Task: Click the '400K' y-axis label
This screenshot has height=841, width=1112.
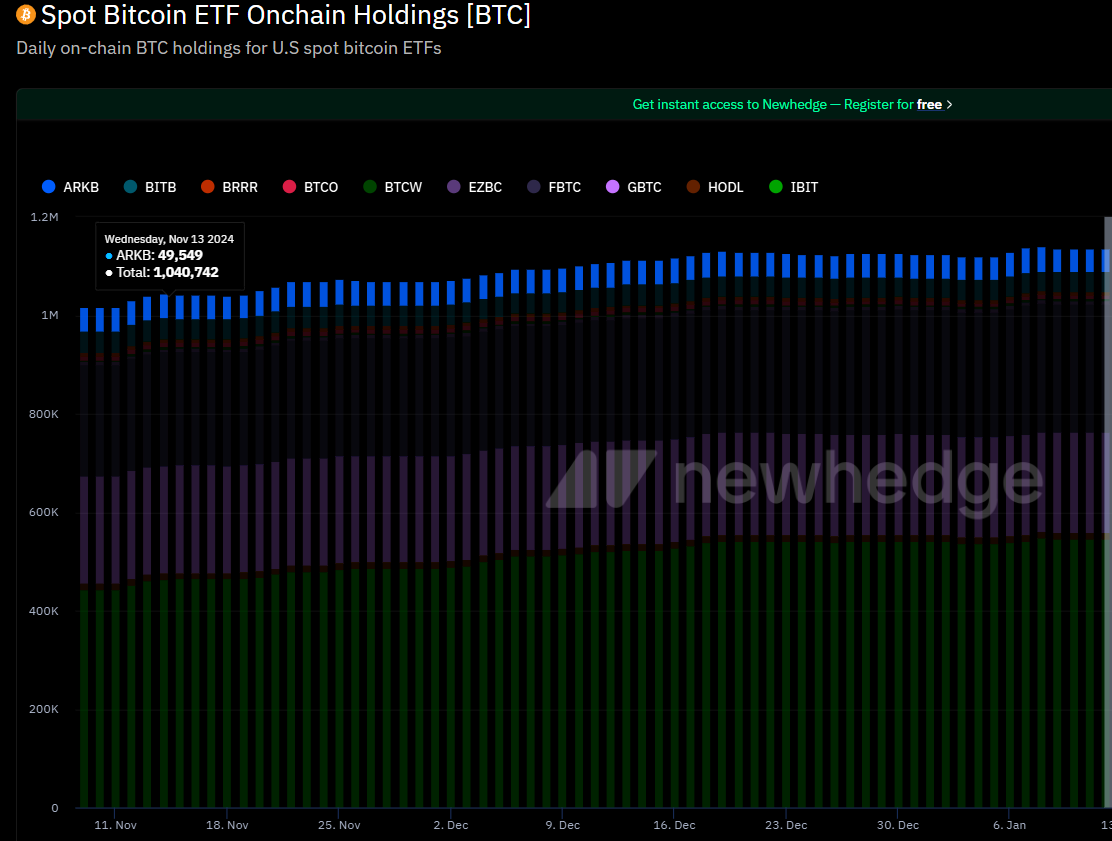Action: point(43,611)
